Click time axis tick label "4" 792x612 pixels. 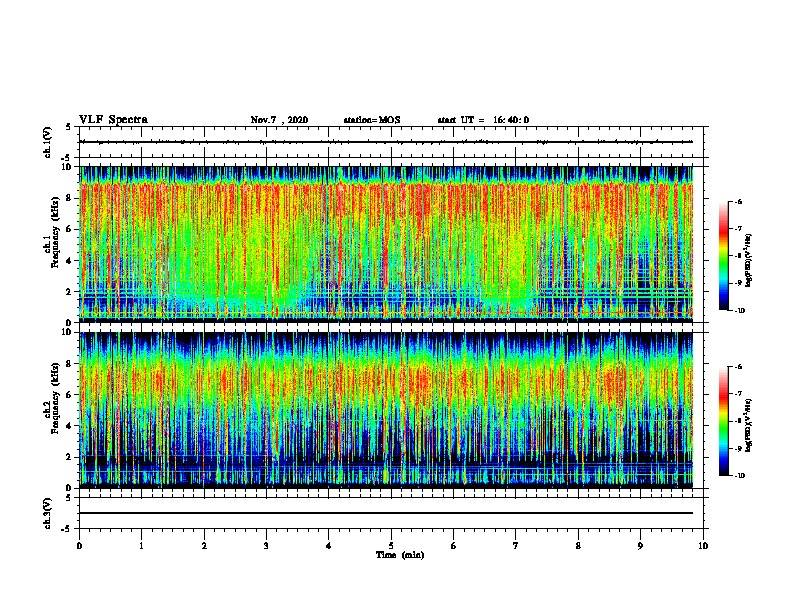(329, 546)
